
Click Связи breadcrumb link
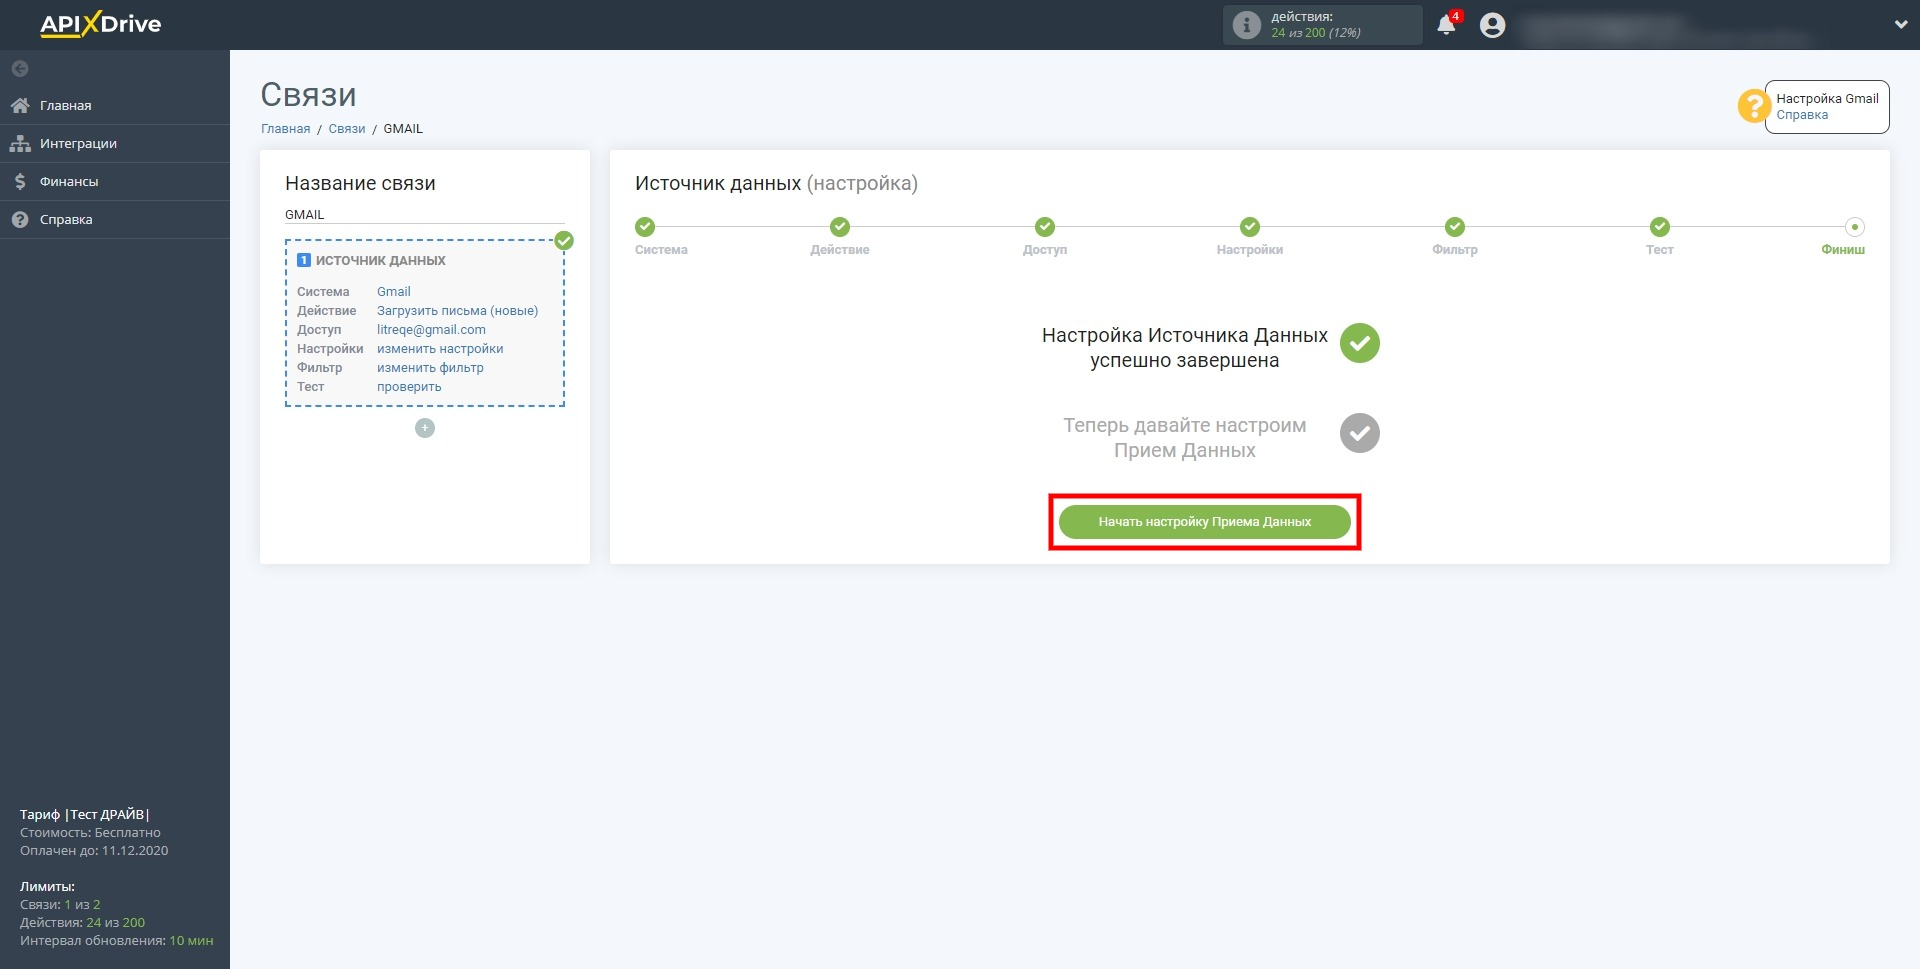pos(347,129)
